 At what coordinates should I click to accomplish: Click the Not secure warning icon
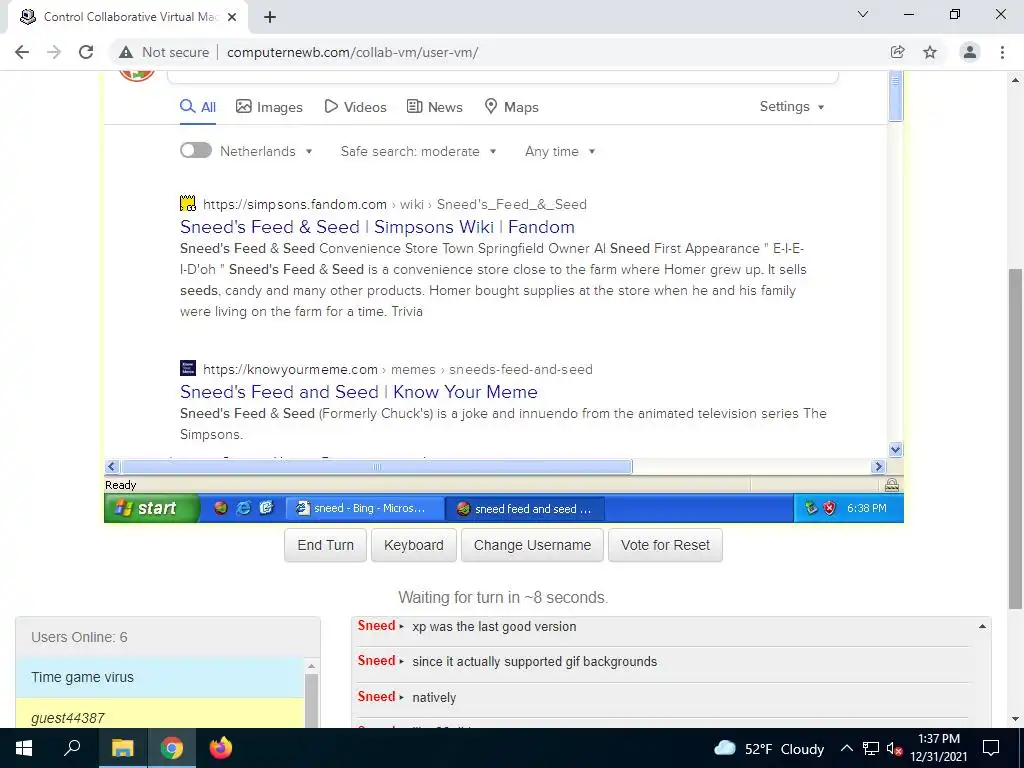tap(126, 52)
